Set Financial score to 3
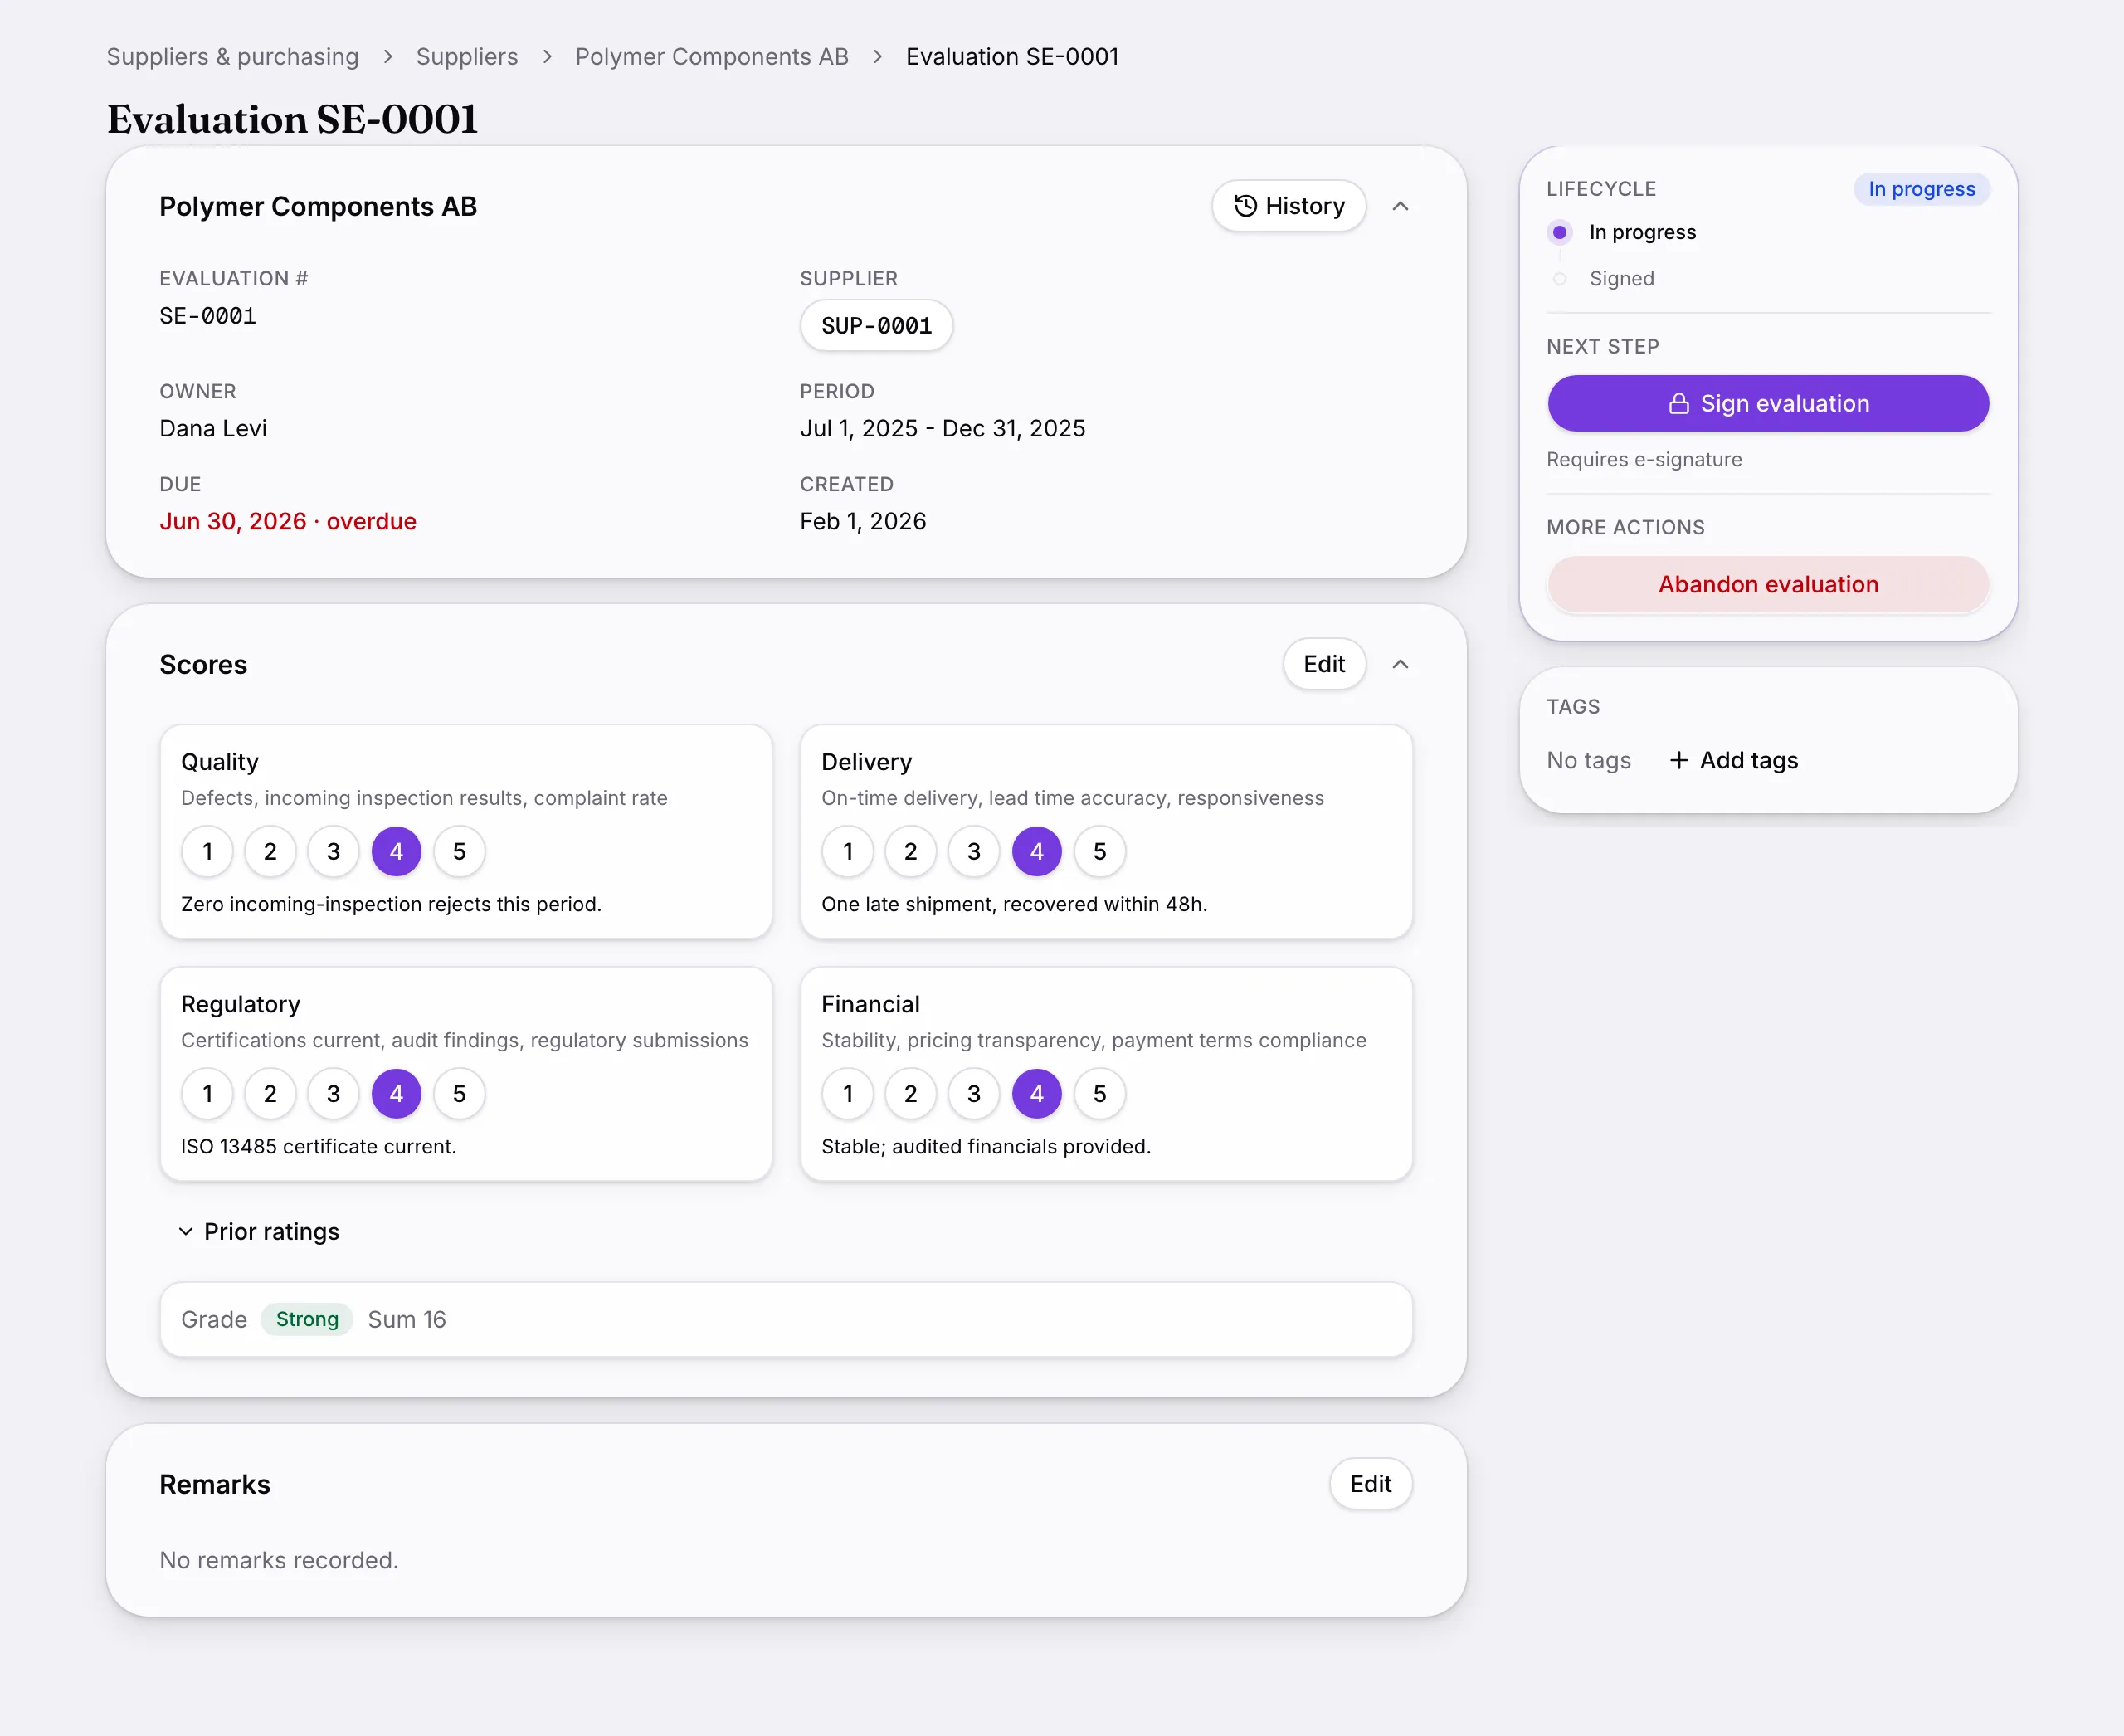Image resolution: width=2124 pixels, height=1736 pixels. (x=973, y=1093)
